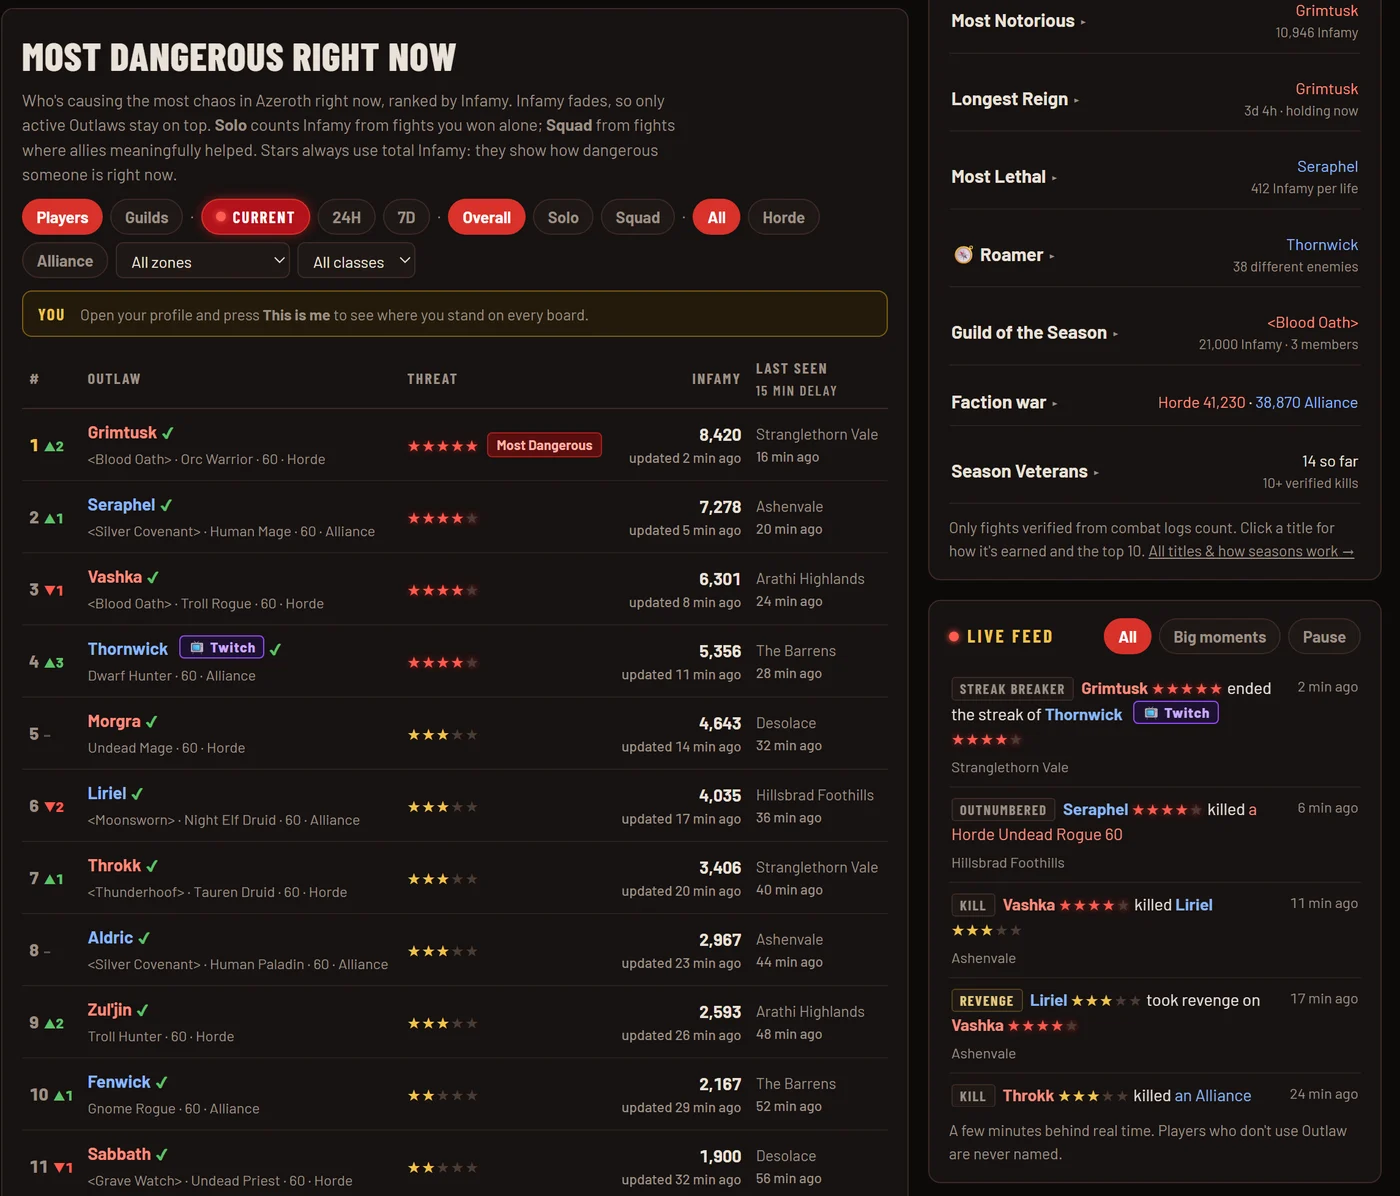
Task: Click the Most Dangerous badge on Grimtusk
Action: (544, 445)
